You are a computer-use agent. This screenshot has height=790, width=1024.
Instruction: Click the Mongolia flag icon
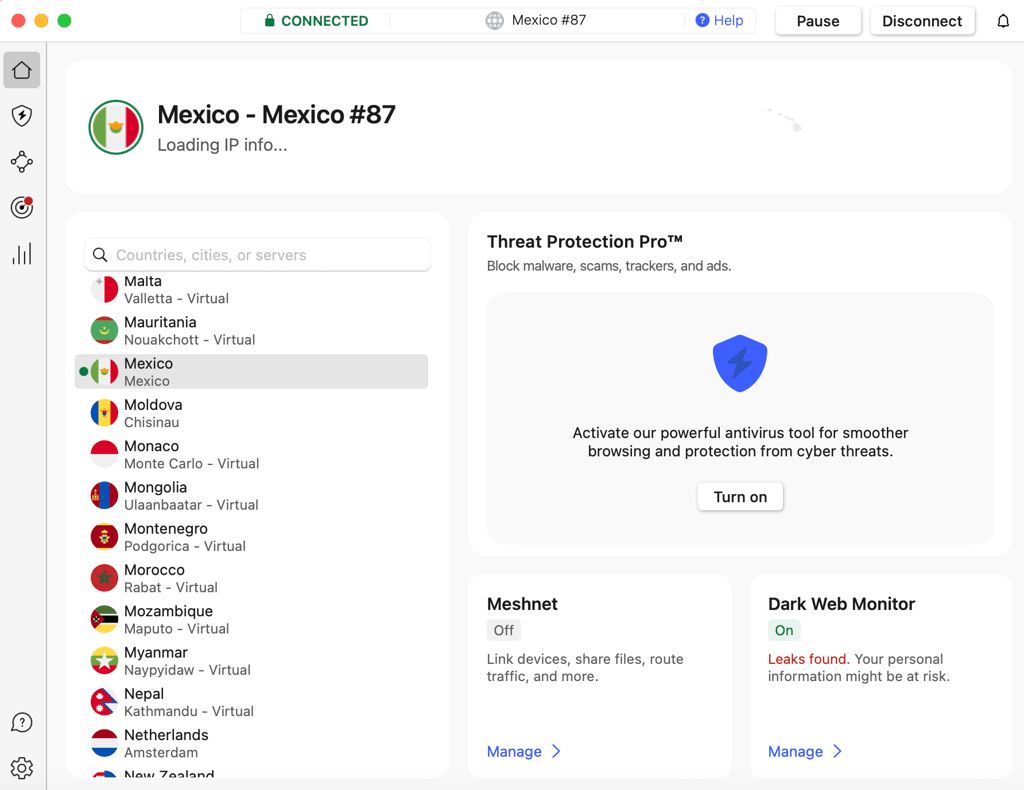[x=104, y=496]
